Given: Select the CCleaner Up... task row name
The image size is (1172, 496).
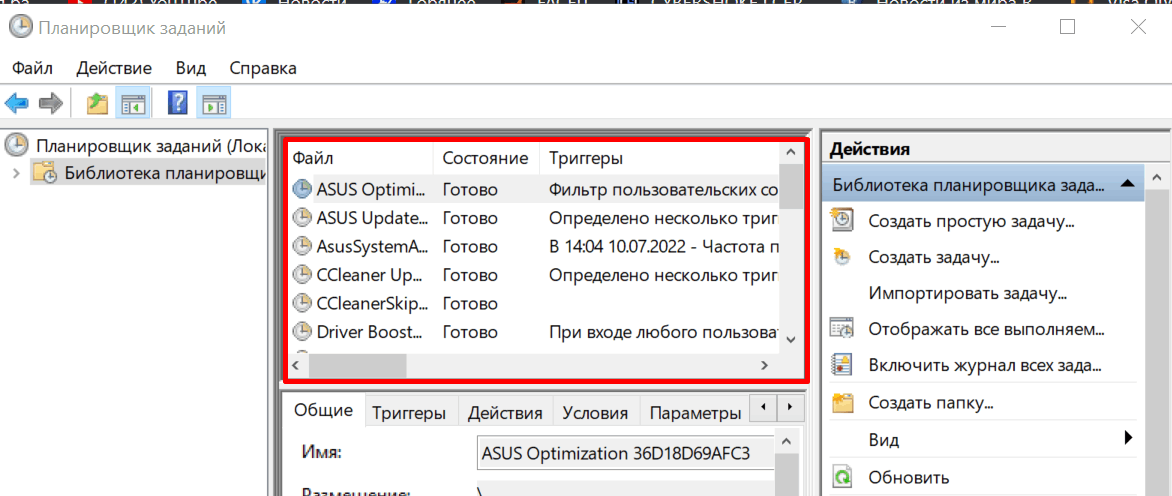Looking at the screenshot, I should click(x=371, y=275).
